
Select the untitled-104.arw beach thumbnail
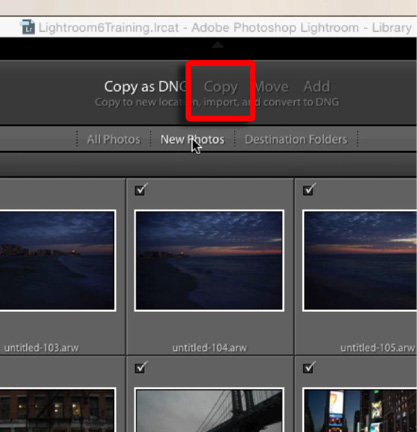coord(209,261)
